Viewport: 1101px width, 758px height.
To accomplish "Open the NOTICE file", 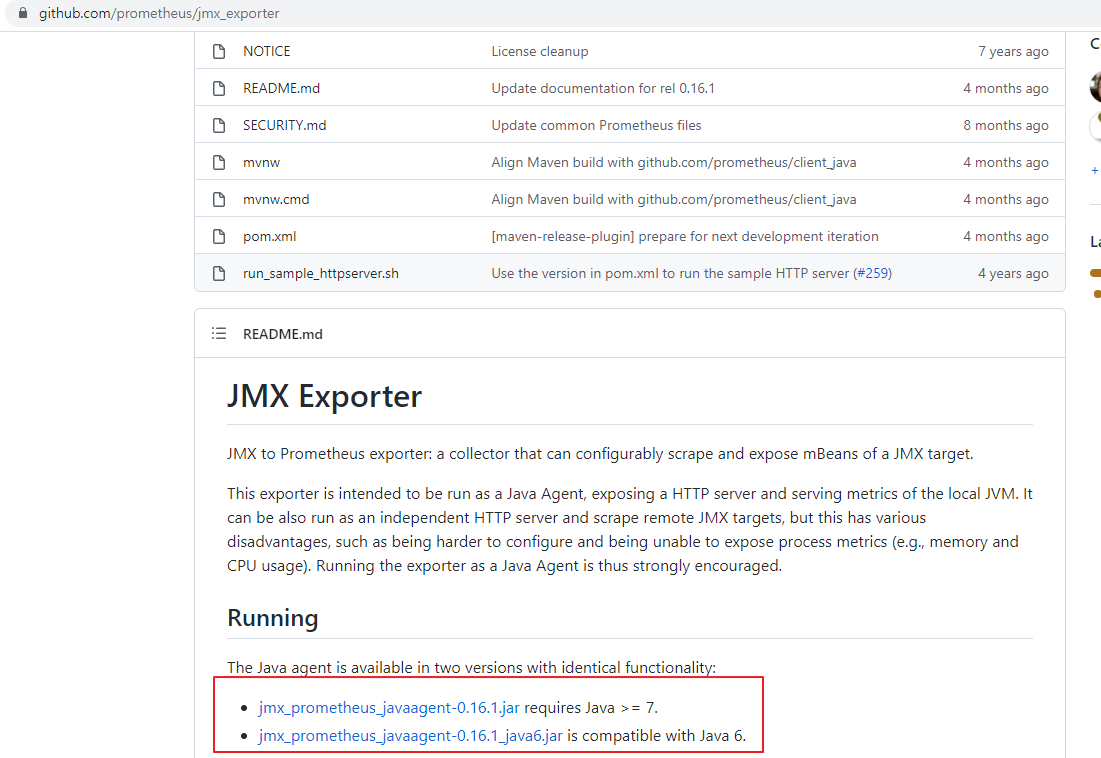I will (x=266, y=51).
